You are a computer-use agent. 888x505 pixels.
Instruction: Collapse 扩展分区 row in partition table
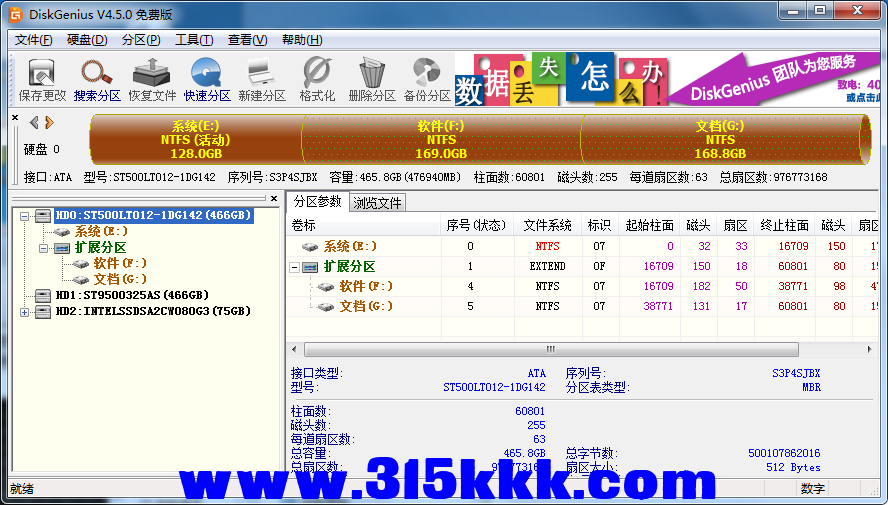tap(294, 267)
